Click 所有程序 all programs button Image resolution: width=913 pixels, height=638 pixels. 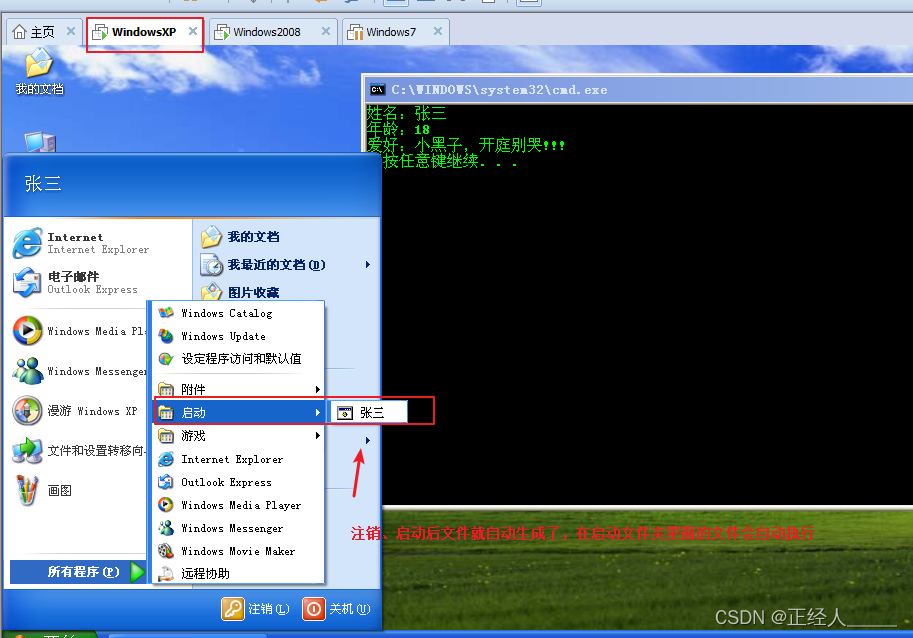click(x=77, y=572)
